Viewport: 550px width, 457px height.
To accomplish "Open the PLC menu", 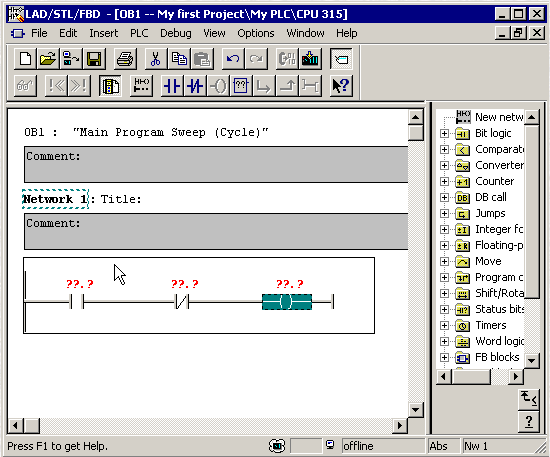I will pos(139,33).
